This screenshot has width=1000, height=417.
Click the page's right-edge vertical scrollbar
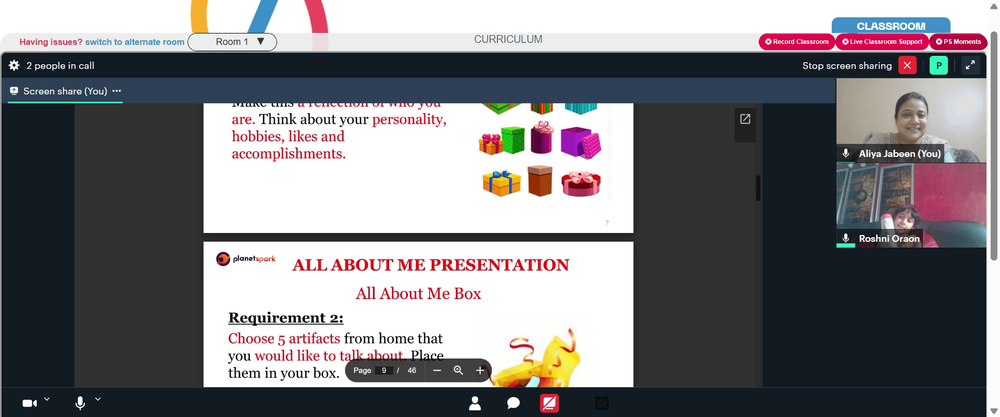(994, 146)
